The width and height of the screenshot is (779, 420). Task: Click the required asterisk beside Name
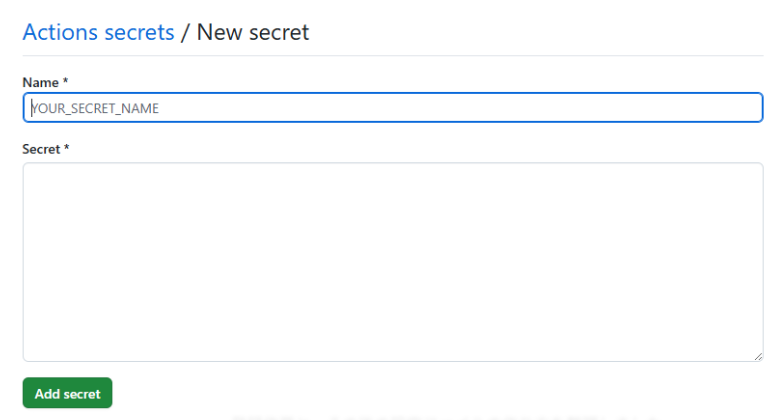click(x=65, y=82)
